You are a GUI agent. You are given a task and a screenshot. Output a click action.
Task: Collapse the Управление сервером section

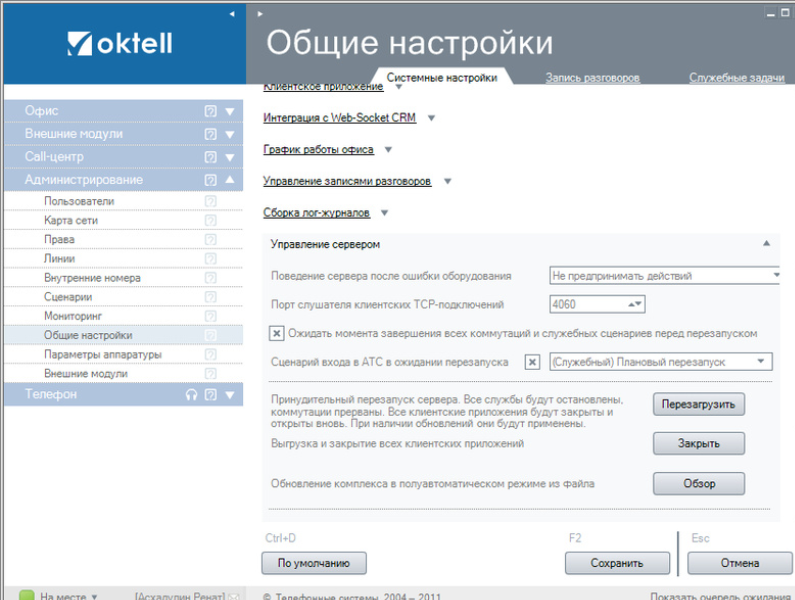click(x=766, y=244)
